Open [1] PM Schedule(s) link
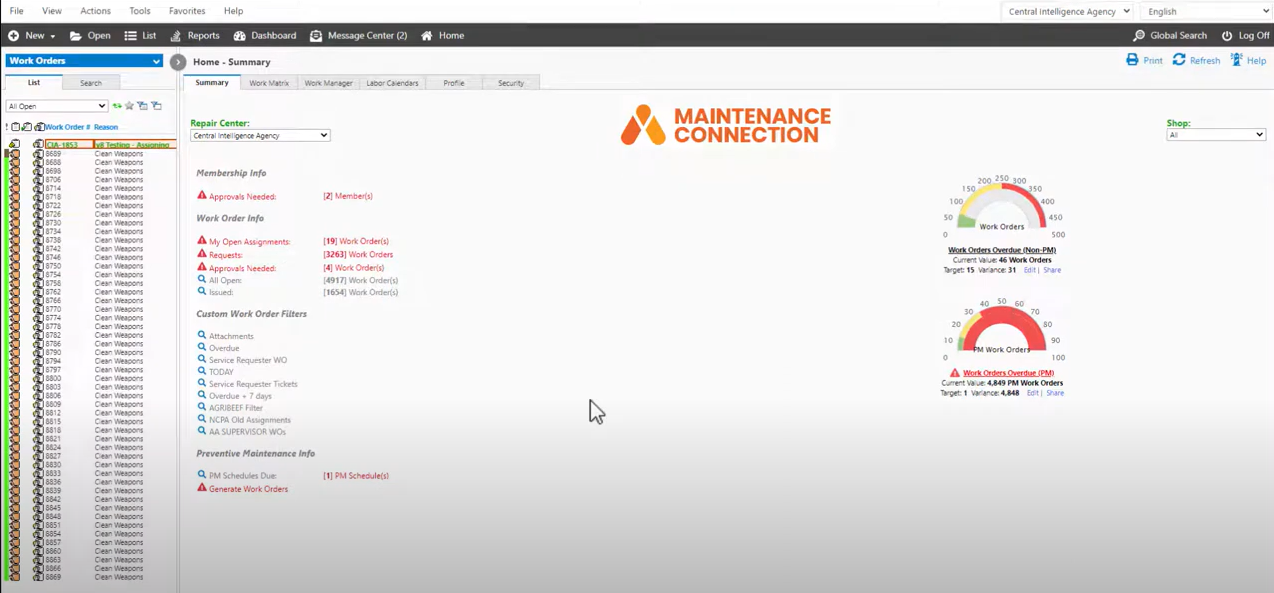The height and width of the screenshot is (593, 1274). (356, 476)
